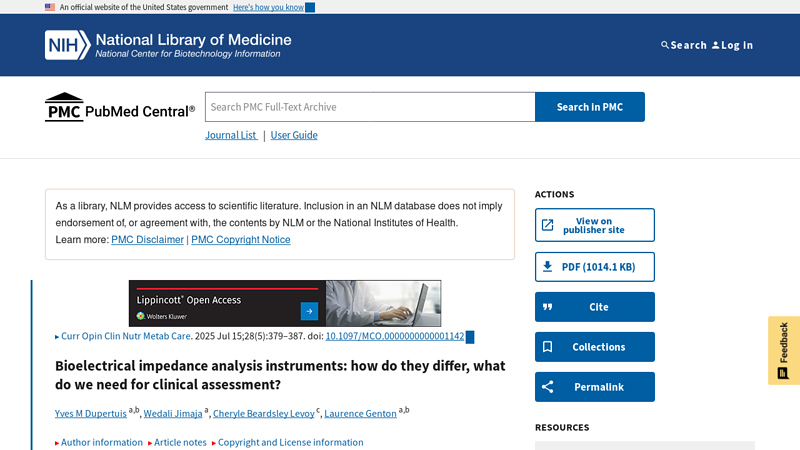
Task: Open the Feedback side tab
Action: [784, 350]
